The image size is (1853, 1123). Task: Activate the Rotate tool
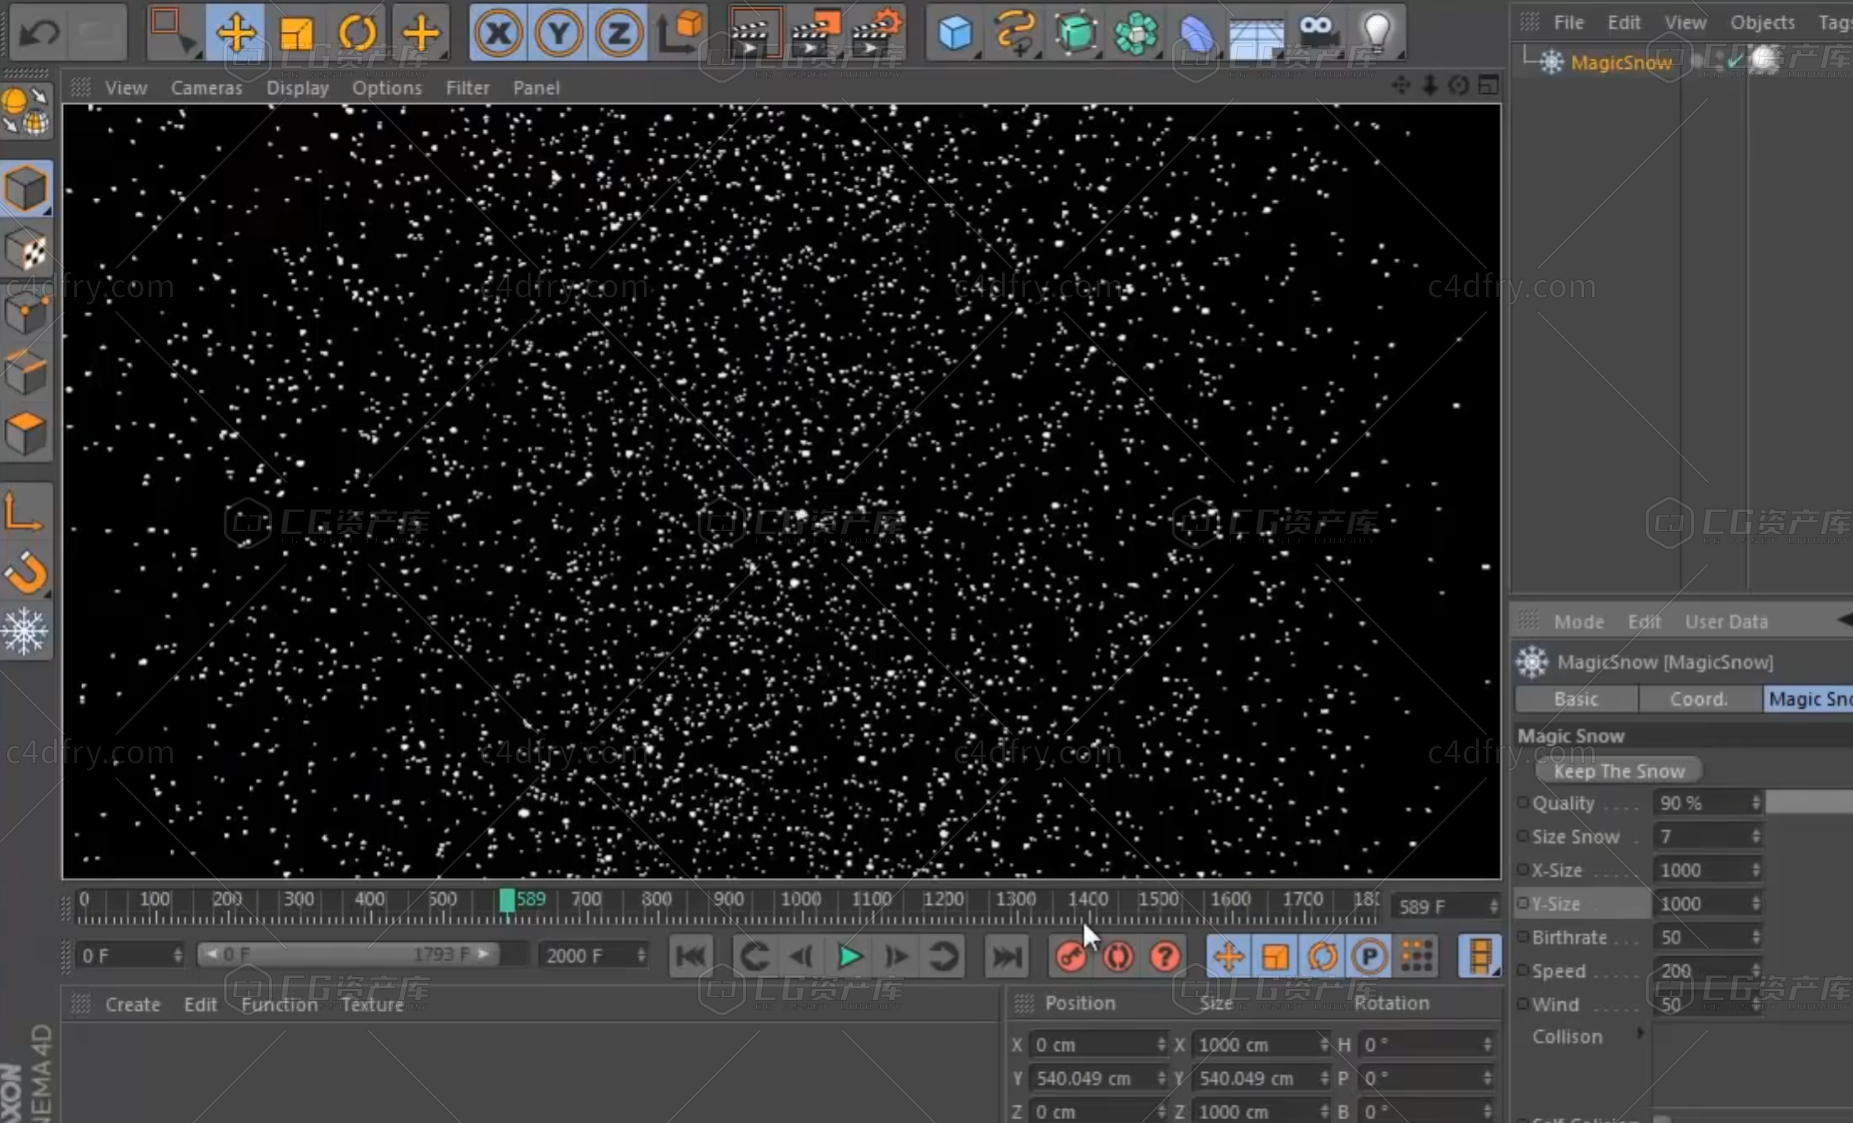[358, 33]
